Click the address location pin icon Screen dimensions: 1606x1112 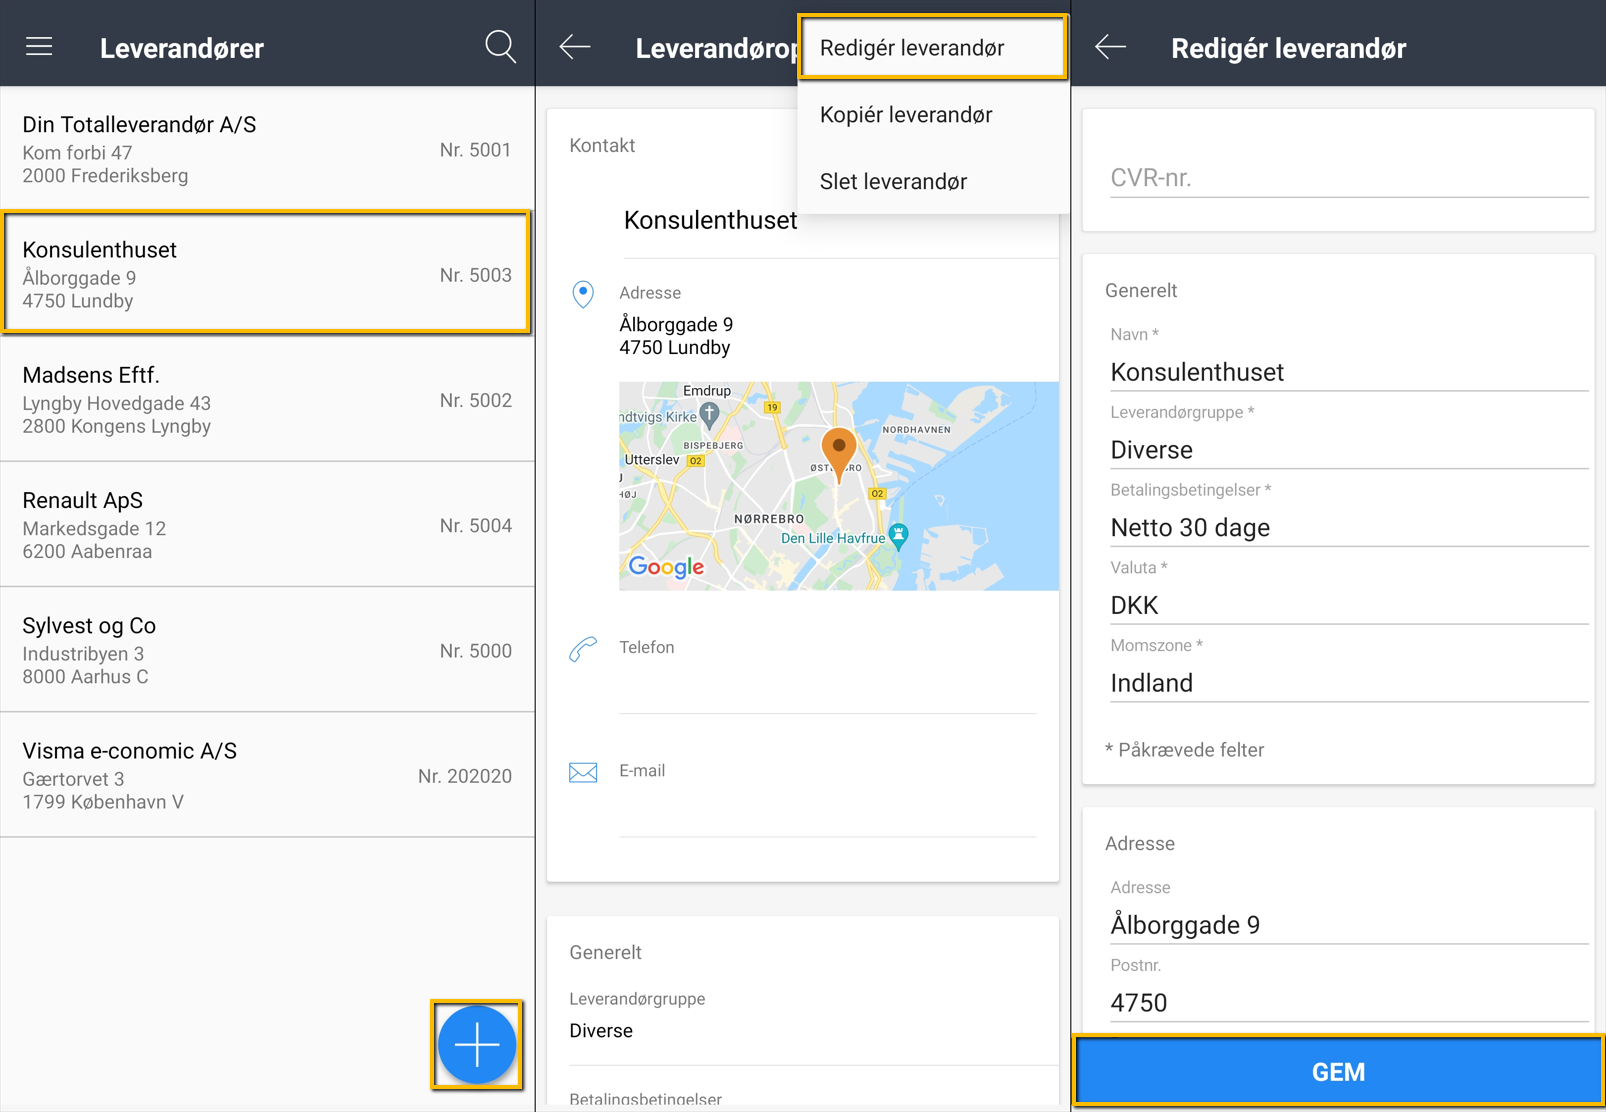pyautogui.click(x=583, y=293)
